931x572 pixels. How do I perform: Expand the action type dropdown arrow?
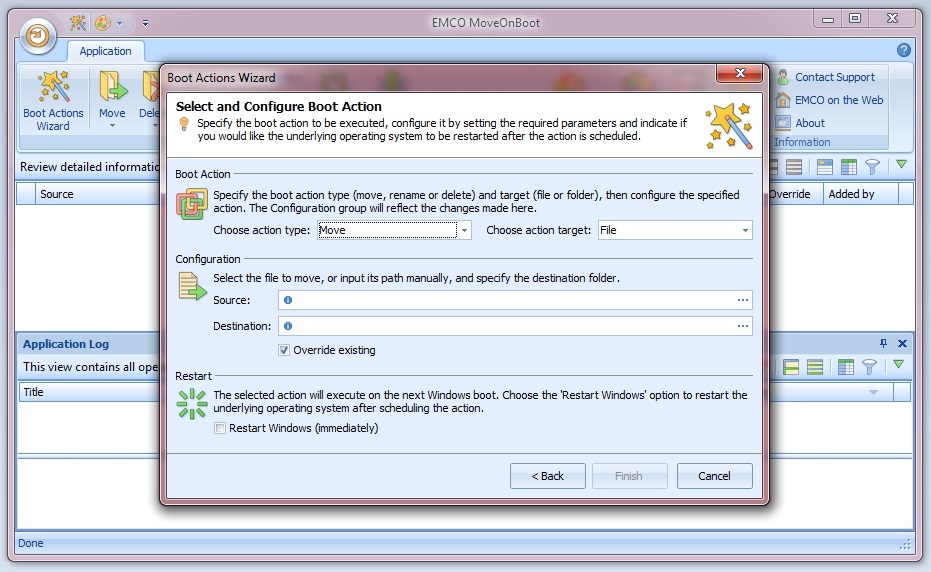pos(464,230)
